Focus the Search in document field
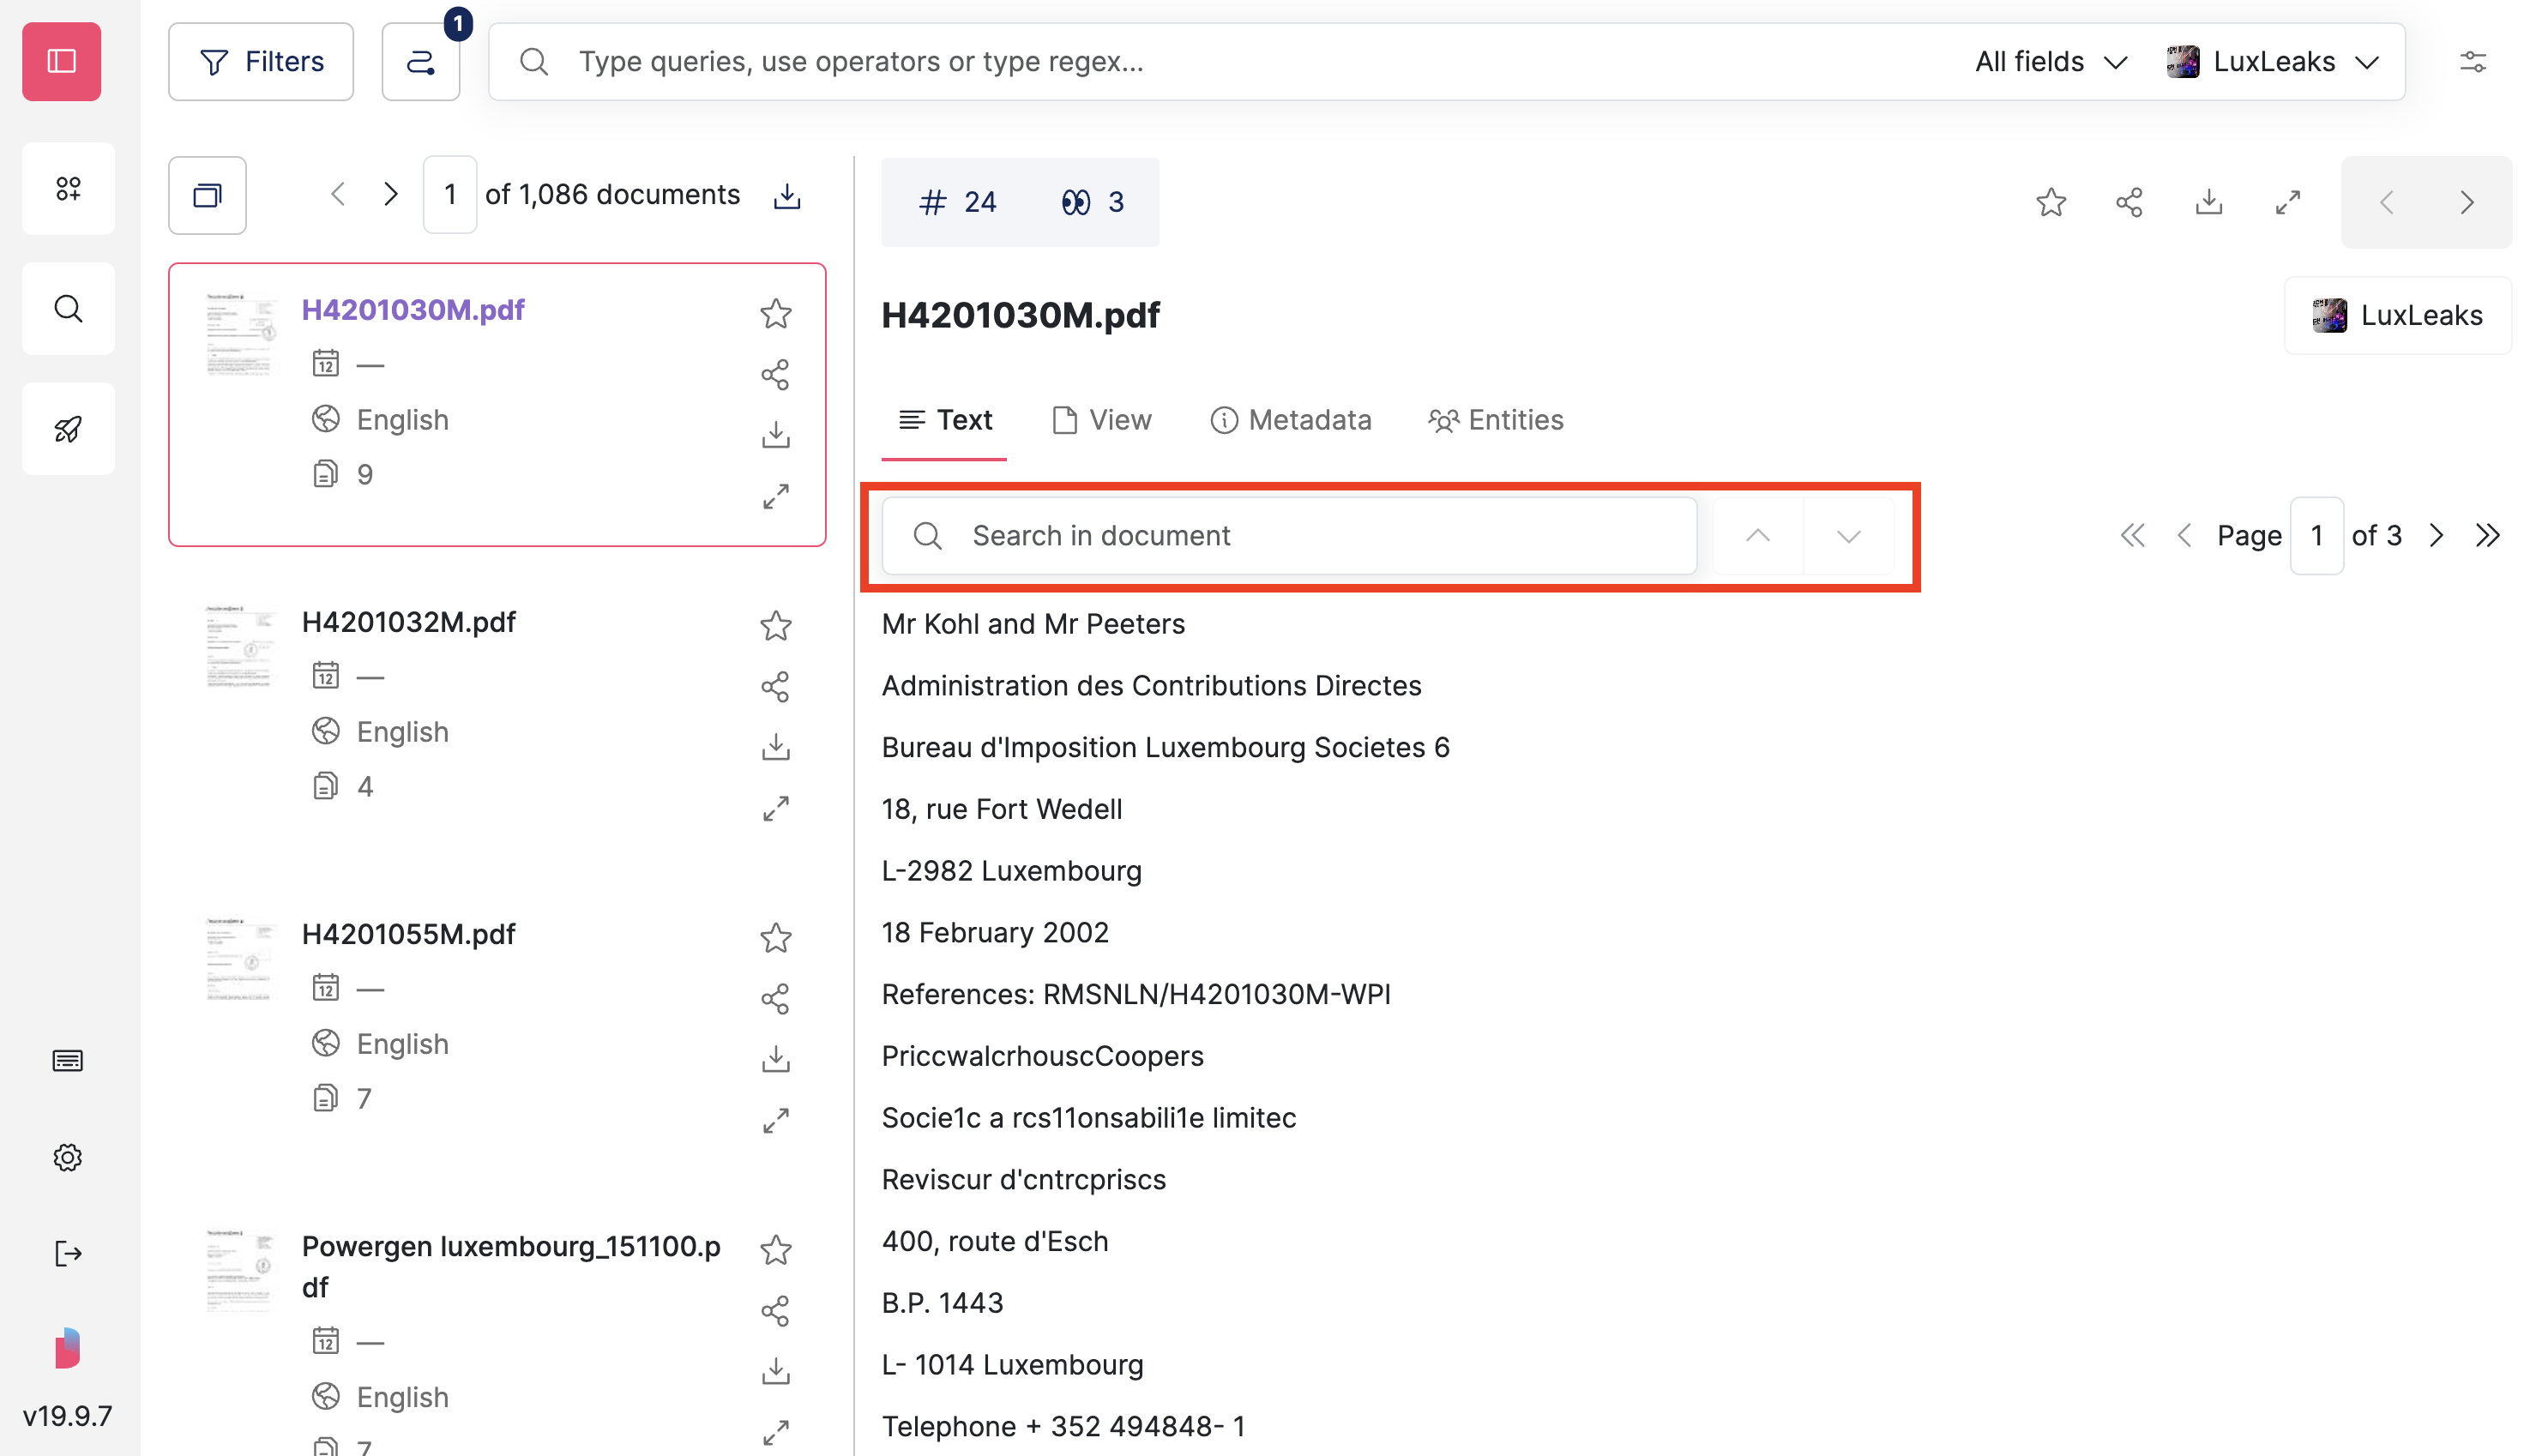The height and width of the screenshot is (1456, 2530). pos(1289,536)
